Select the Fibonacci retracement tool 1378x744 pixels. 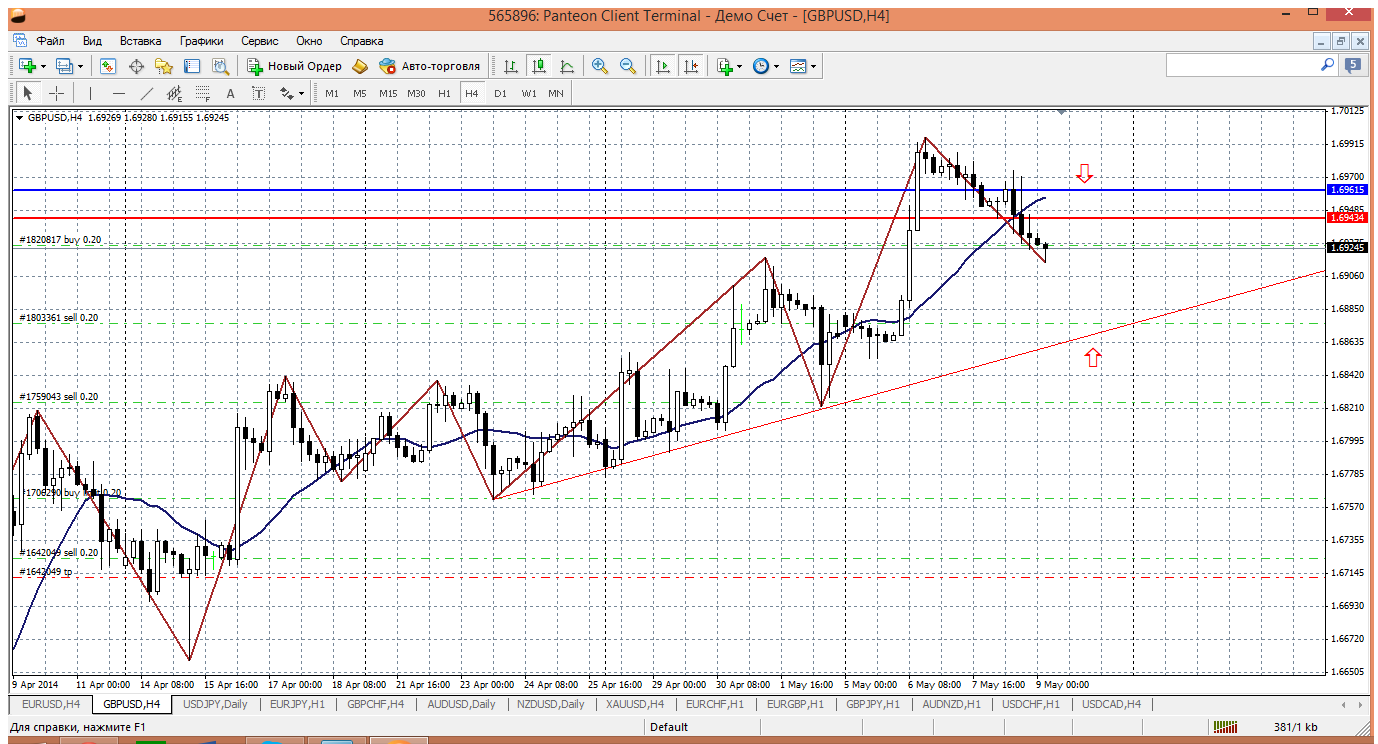tap(203, 93)
